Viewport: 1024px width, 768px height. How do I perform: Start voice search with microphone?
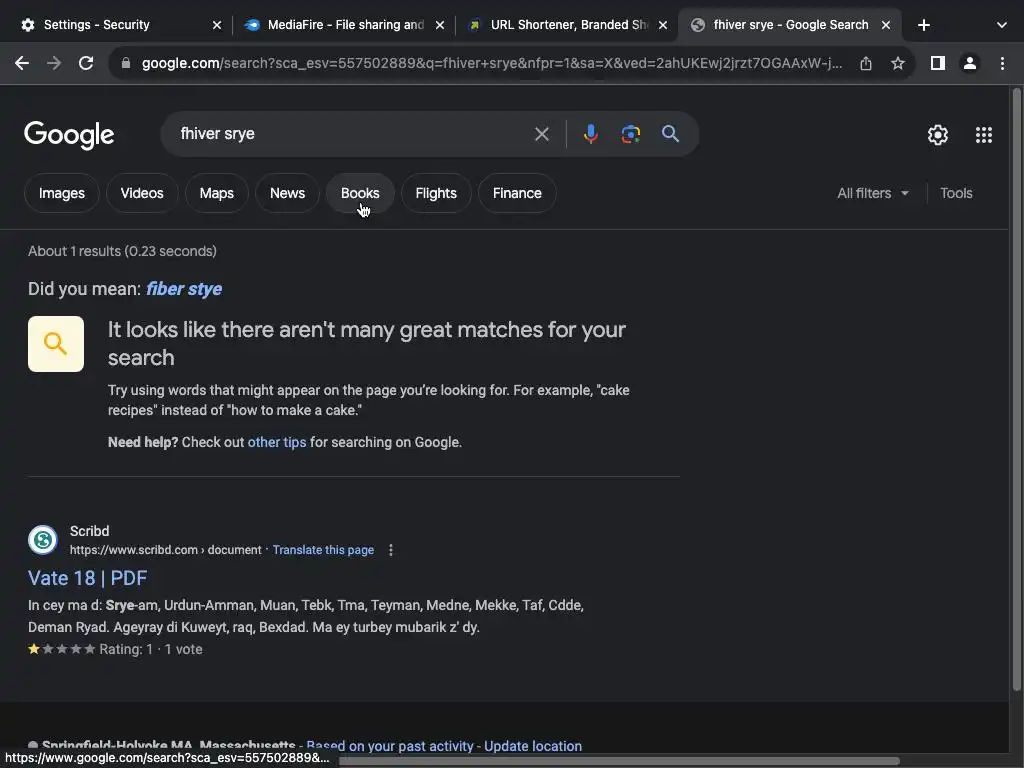590,134
